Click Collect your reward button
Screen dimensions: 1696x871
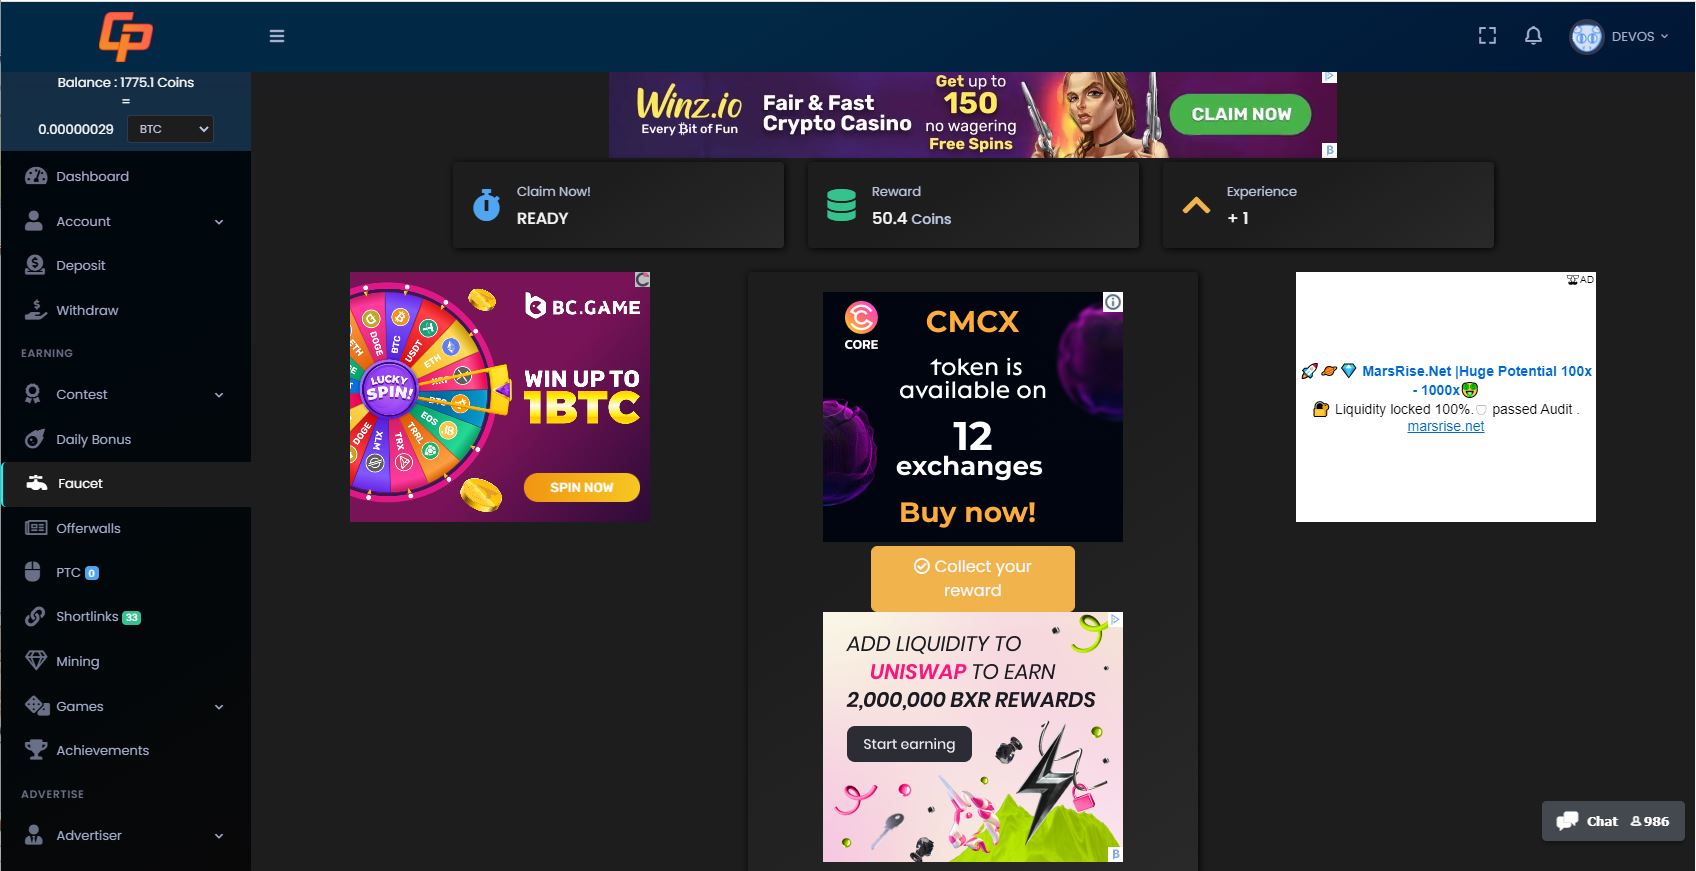[x=972, y=578]
